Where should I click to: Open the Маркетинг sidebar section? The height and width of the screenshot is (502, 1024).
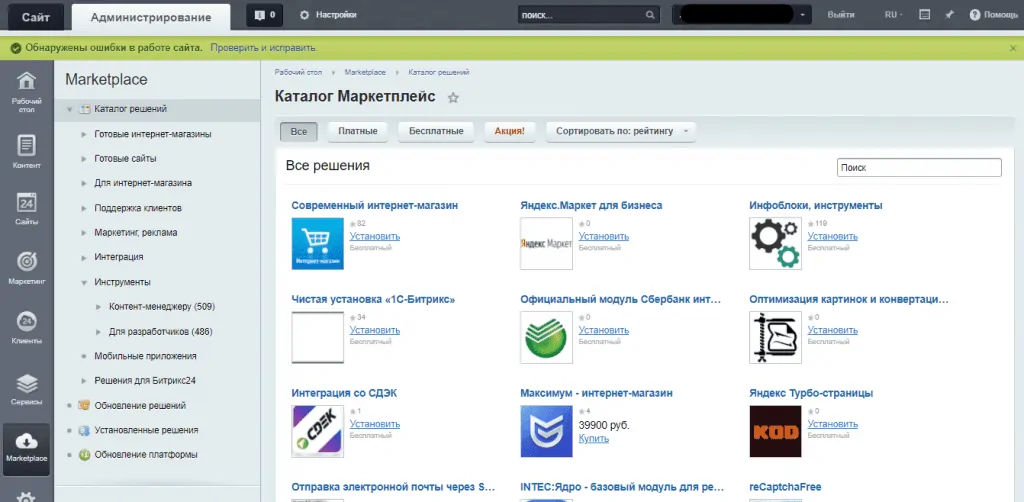tap(26, 268)
